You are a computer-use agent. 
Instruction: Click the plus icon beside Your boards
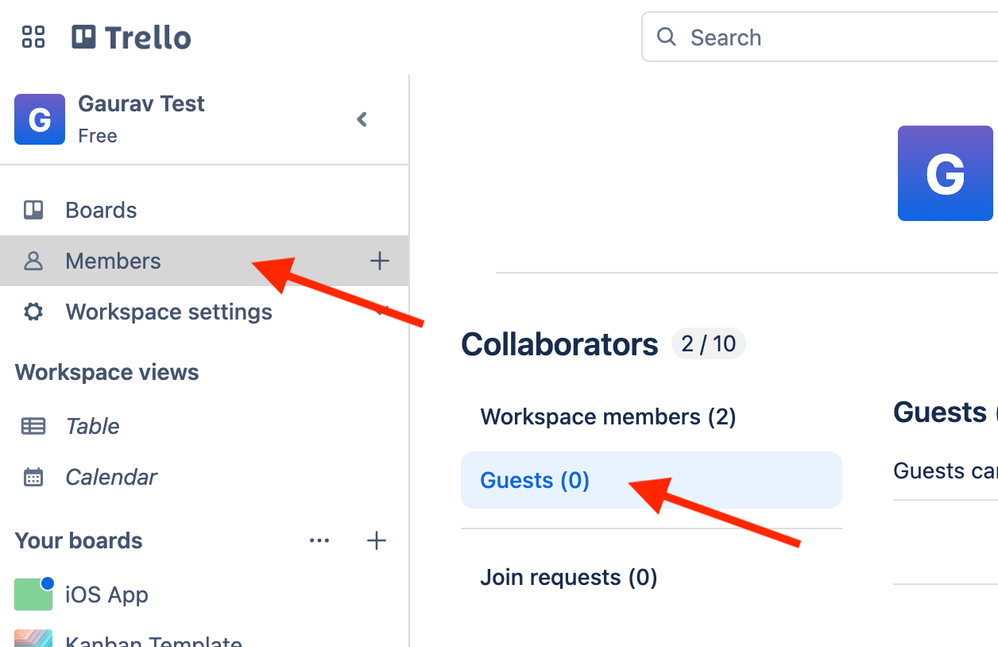pyautogui.click(x=376, y=541)
